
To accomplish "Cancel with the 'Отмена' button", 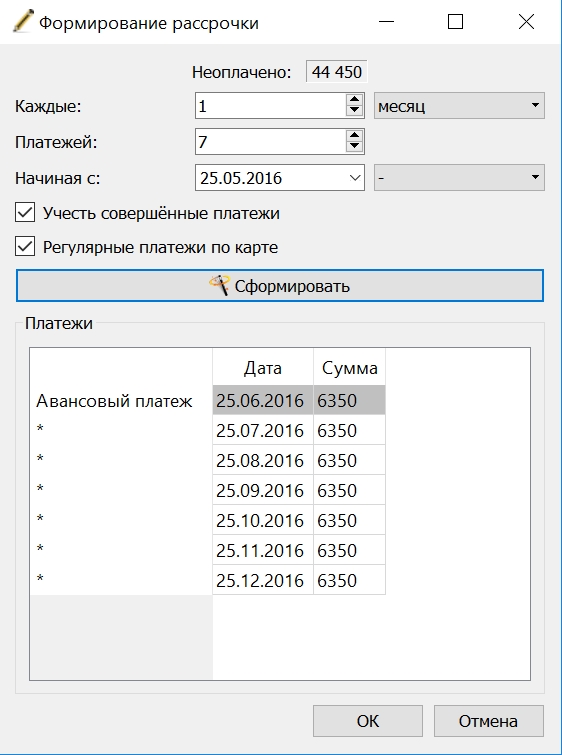I will (x=489, y=721).
